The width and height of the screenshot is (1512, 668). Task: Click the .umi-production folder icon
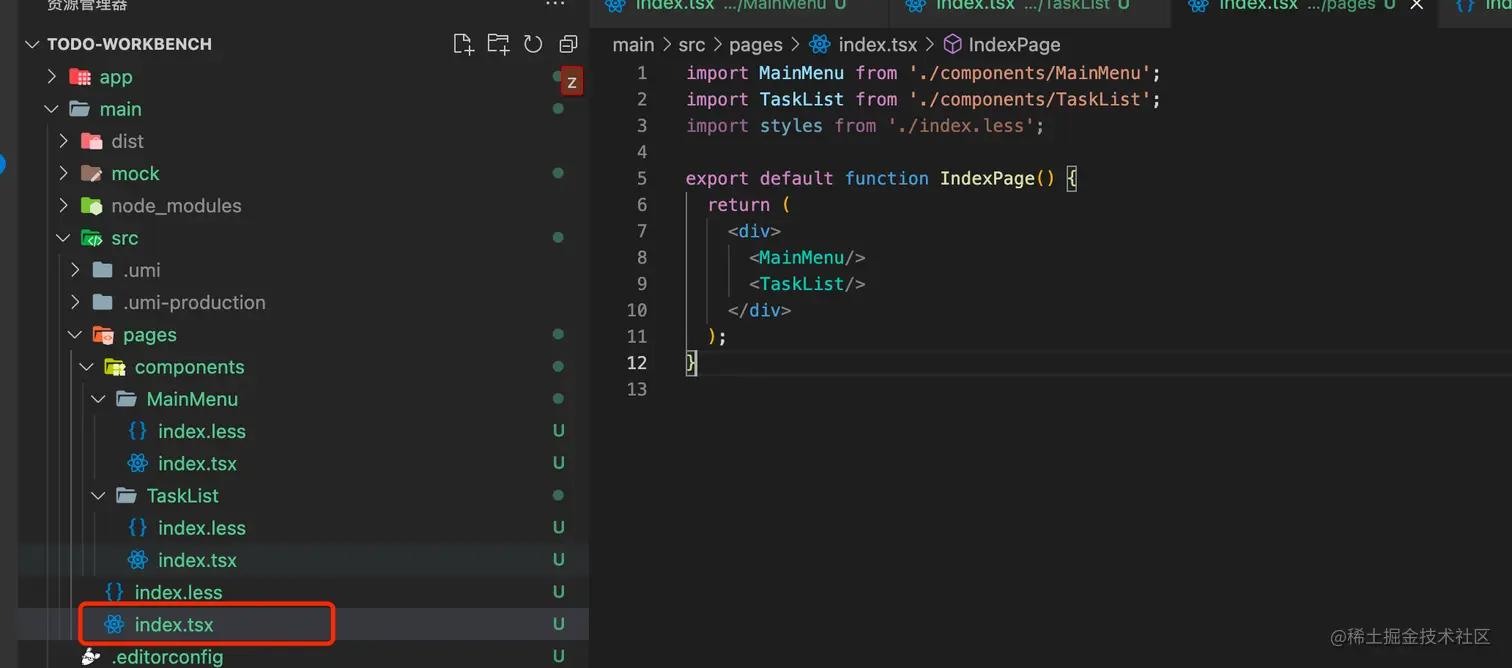103,302
